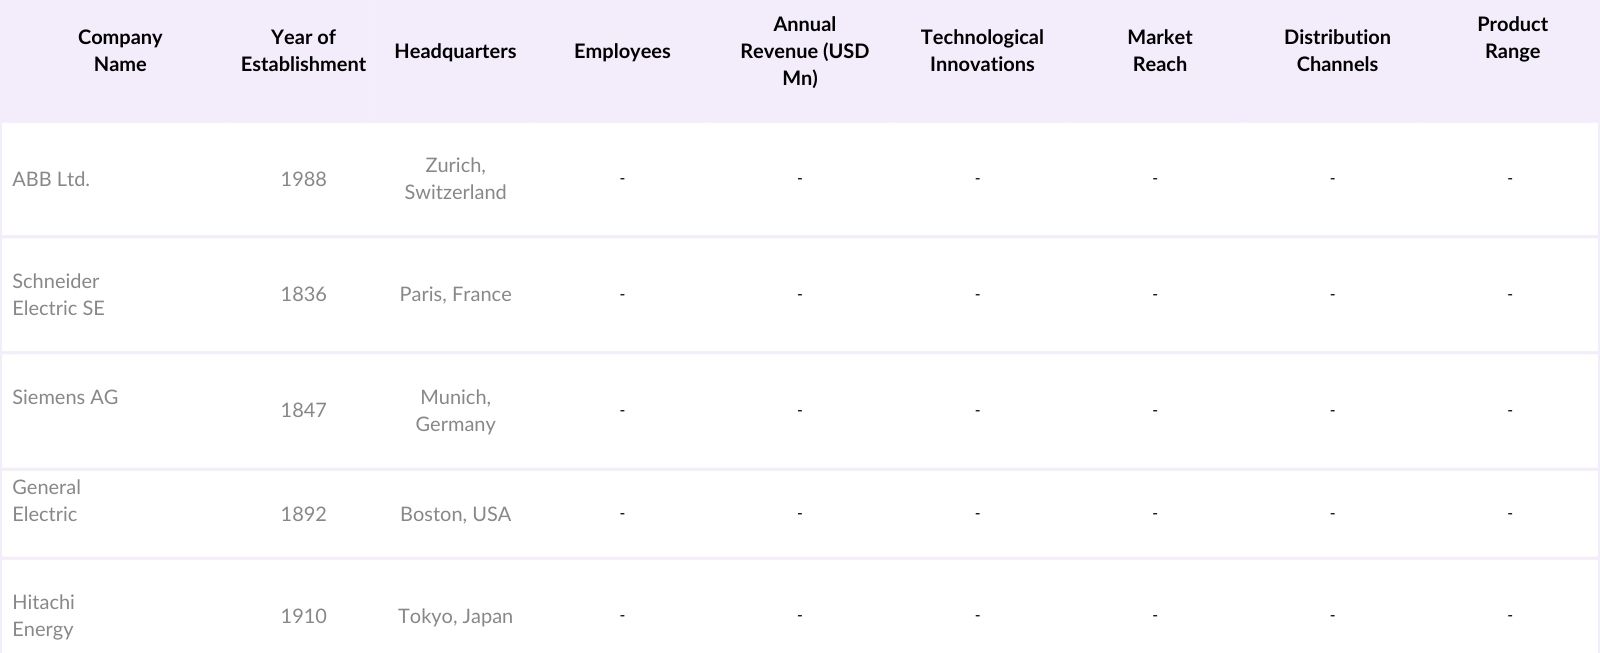Select the Market Reach column header
Viewport: 1600px width, 653px height.
tap(1159, 50)
